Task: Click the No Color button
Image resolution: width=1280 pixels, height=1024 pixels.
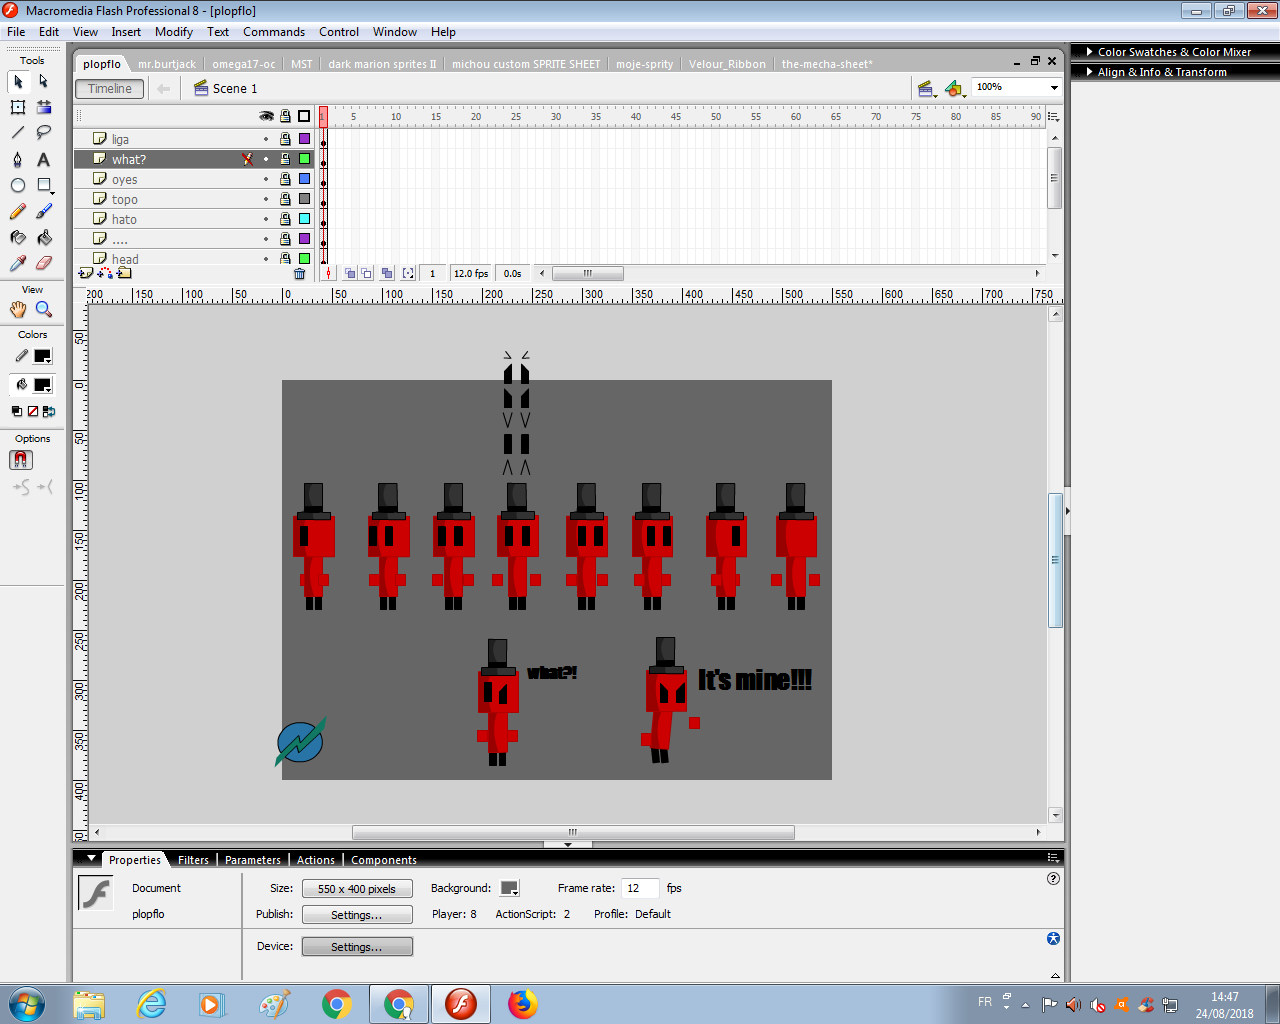Action: pyautogui.click(x=33, y=411)
